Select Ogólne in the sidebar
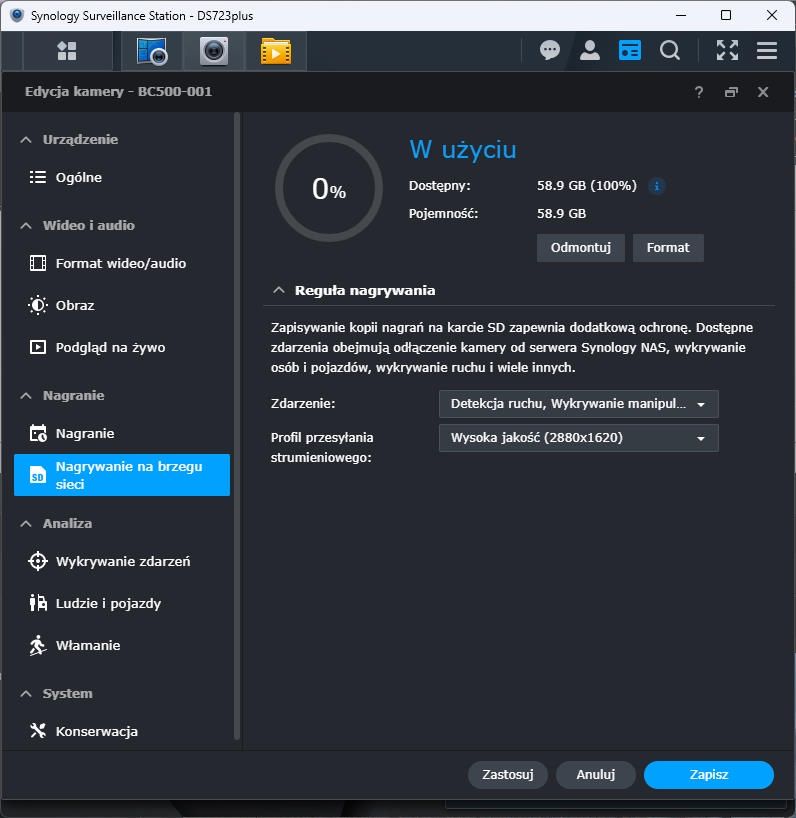The image size is (796, 818). pyautogui.click(x=122, y=177)
